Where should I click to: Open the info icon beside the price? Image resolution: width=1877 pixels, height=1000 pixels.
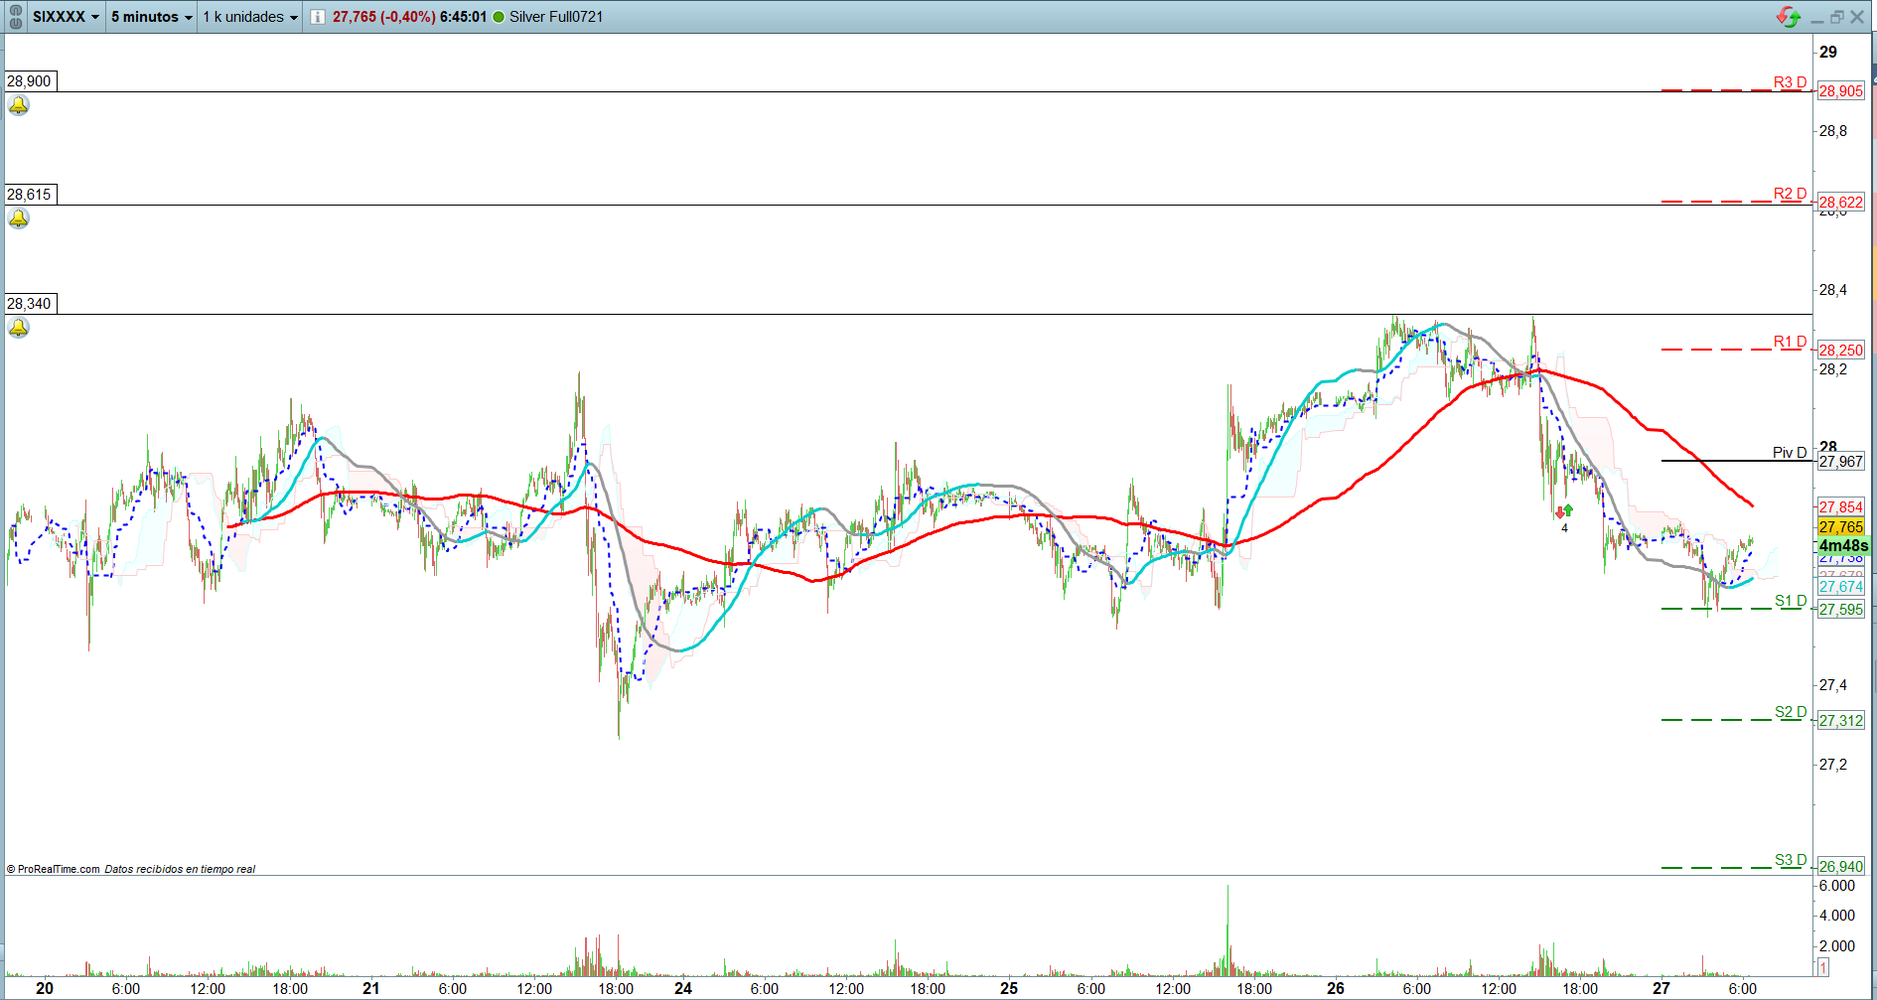click(317, 17)
